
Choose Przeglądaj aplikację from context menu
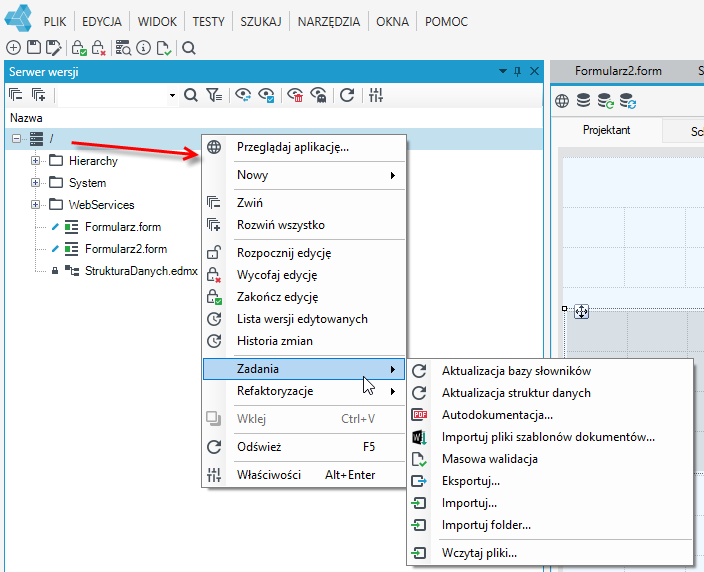(x=304, y=147)
